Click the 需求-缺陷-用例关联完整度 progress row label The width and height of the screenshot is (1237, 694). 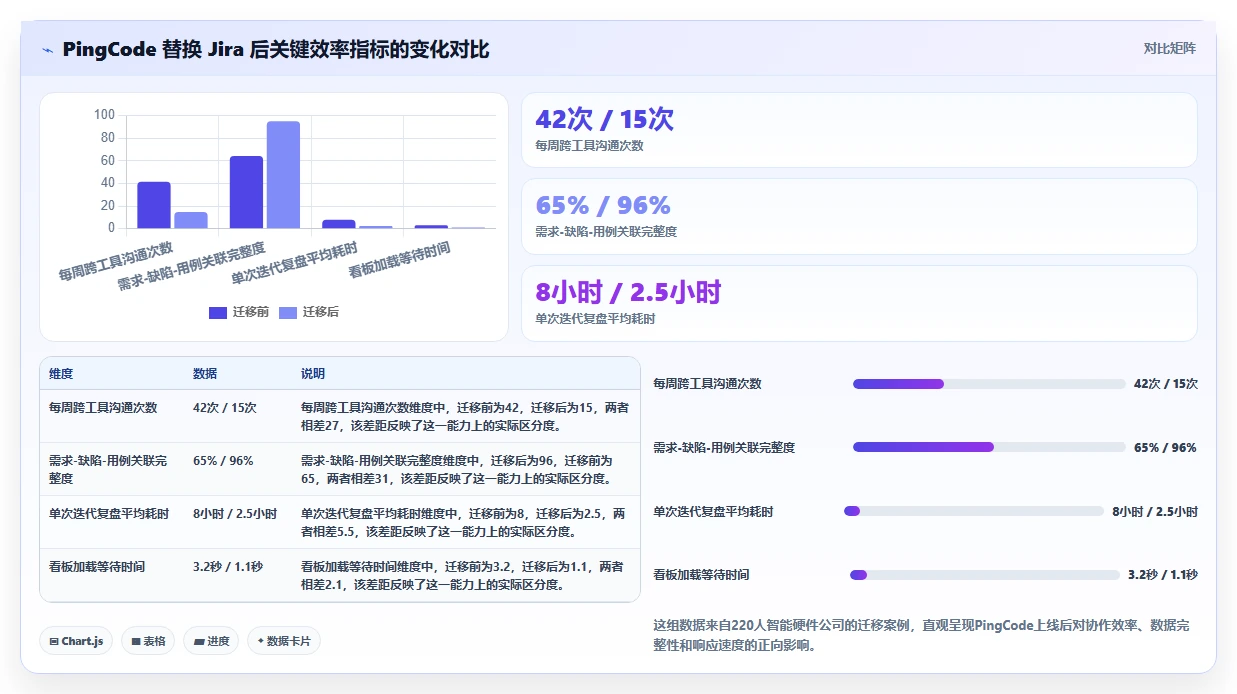724,448
